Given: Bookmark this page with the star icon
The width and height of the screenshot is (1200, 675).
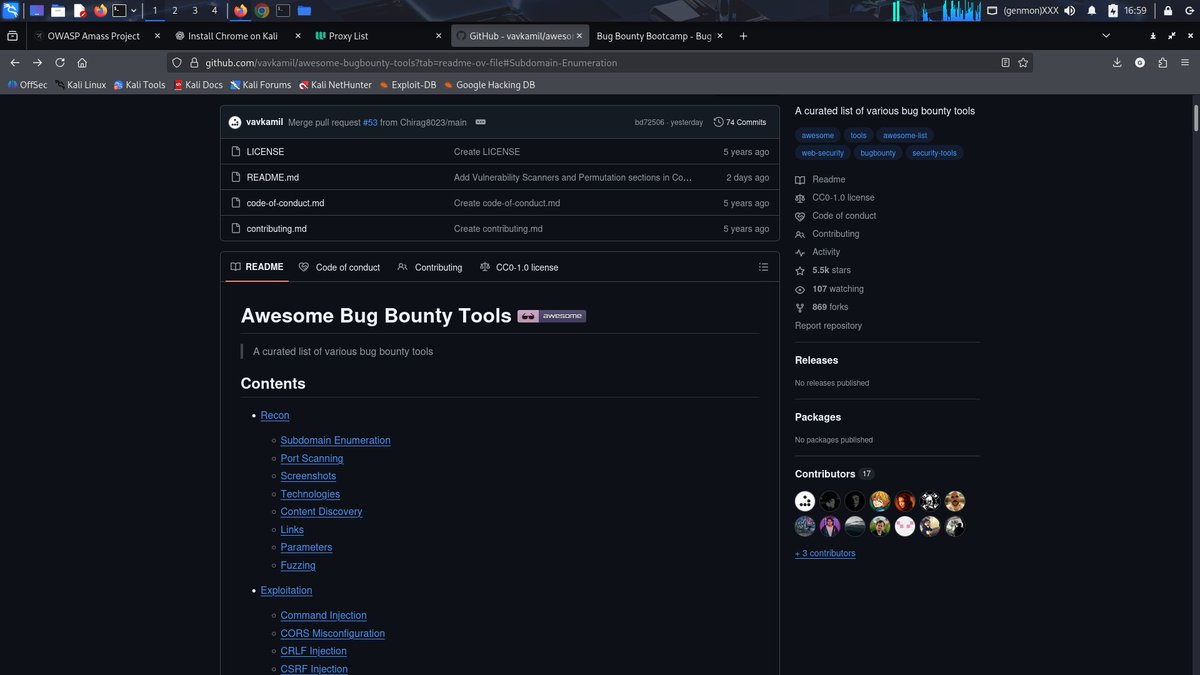Looking at the screenshot, I should [x=1023, y=62].
